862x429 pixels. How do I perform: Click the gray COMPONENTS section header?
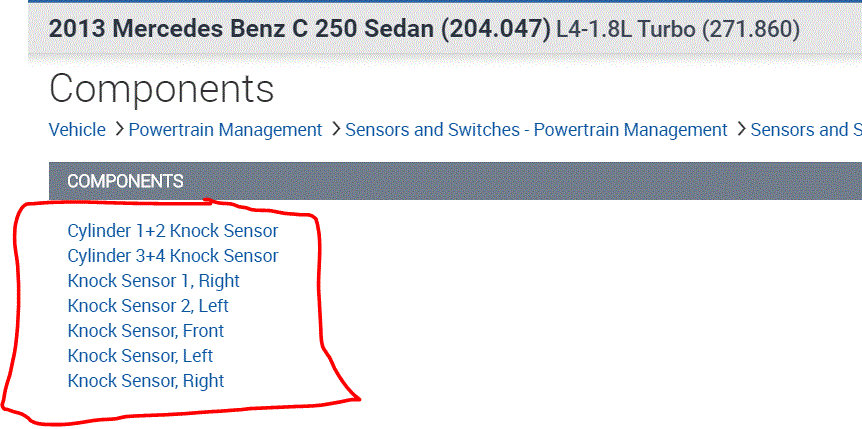(x=125, y=181)
